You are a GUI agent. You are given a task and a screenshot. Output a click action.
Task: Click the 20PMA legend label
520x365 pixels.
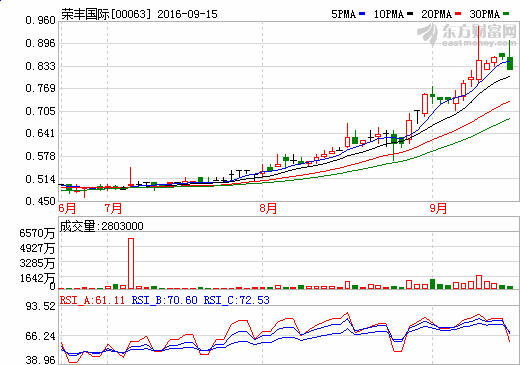tap(436, 14)
